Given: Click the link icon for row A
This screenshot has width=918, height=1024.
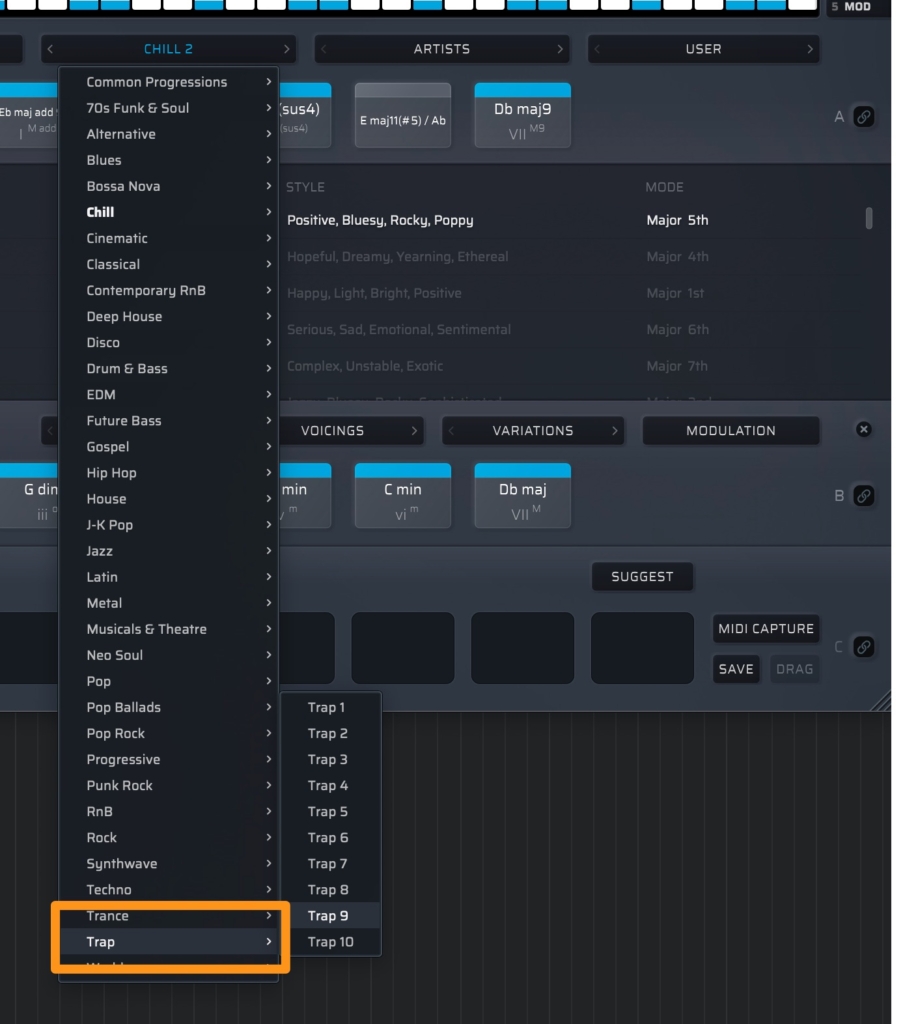Looking at the screenshot, I should click(864, 117).
